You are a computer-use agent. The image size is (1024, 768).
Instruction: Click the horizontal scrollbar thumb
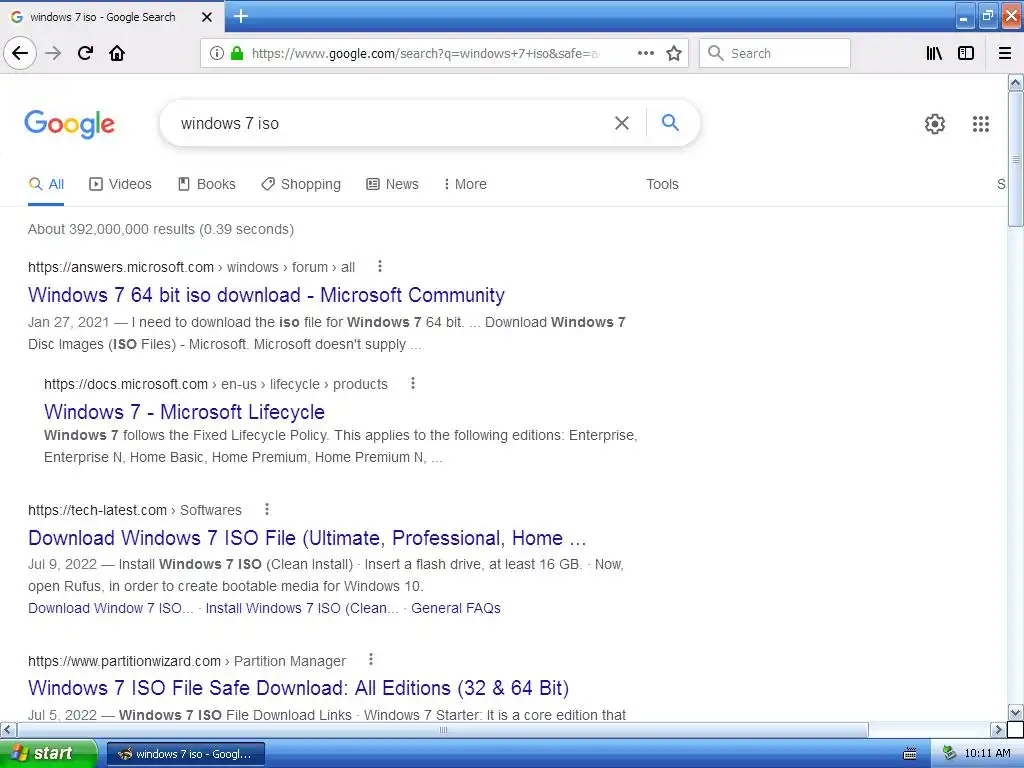pos(443,729)
